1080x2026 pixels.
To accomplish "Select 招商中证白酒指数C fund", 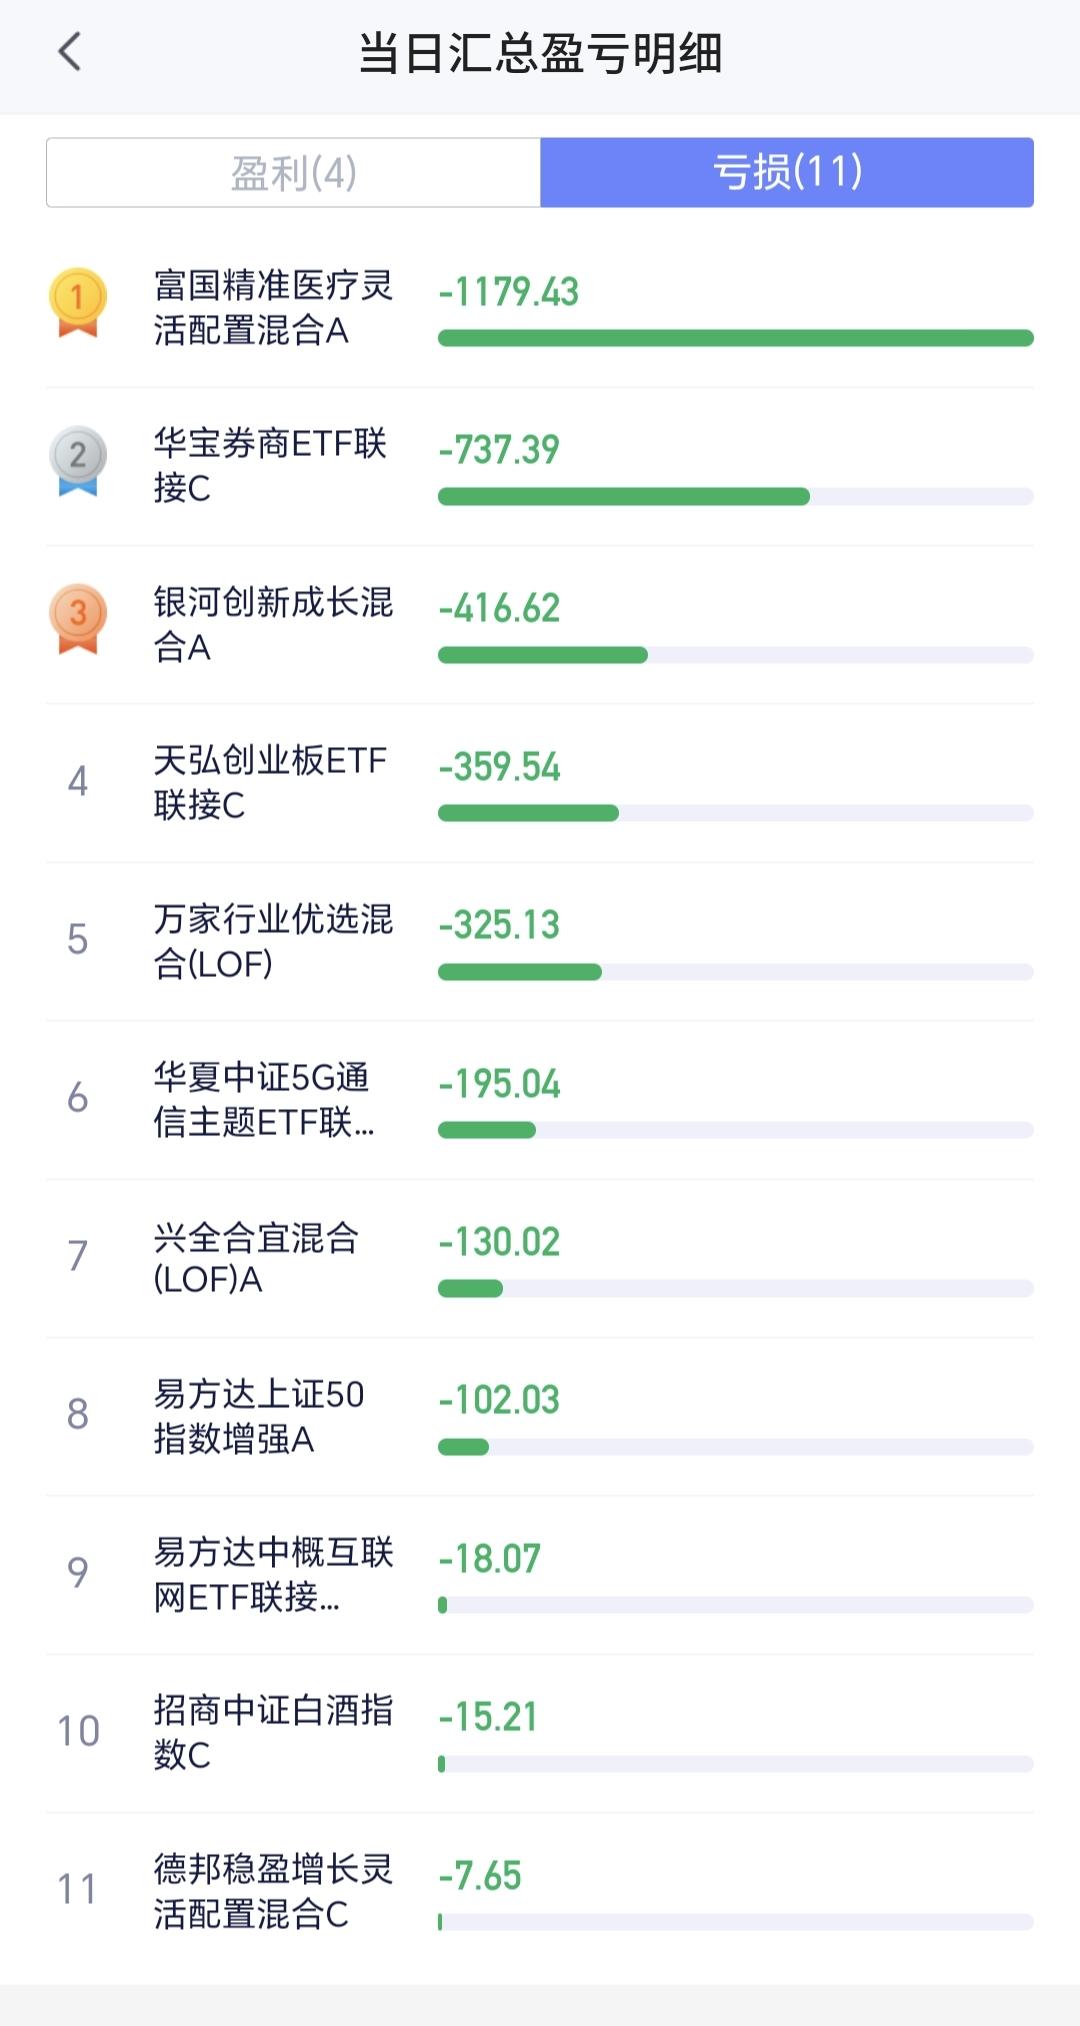I will point(272,1732).
